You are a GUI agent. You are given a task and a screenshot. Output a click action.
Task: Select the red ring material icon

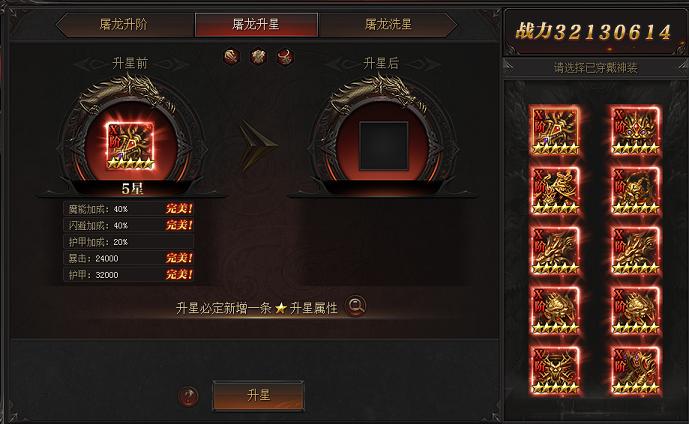click(285, 57)
